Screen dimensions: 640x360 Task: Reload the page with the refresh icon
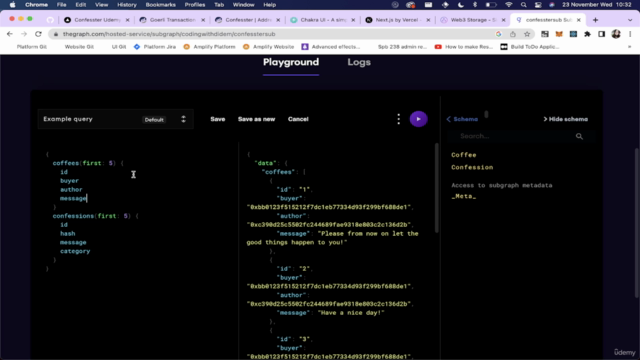point(38,34)
